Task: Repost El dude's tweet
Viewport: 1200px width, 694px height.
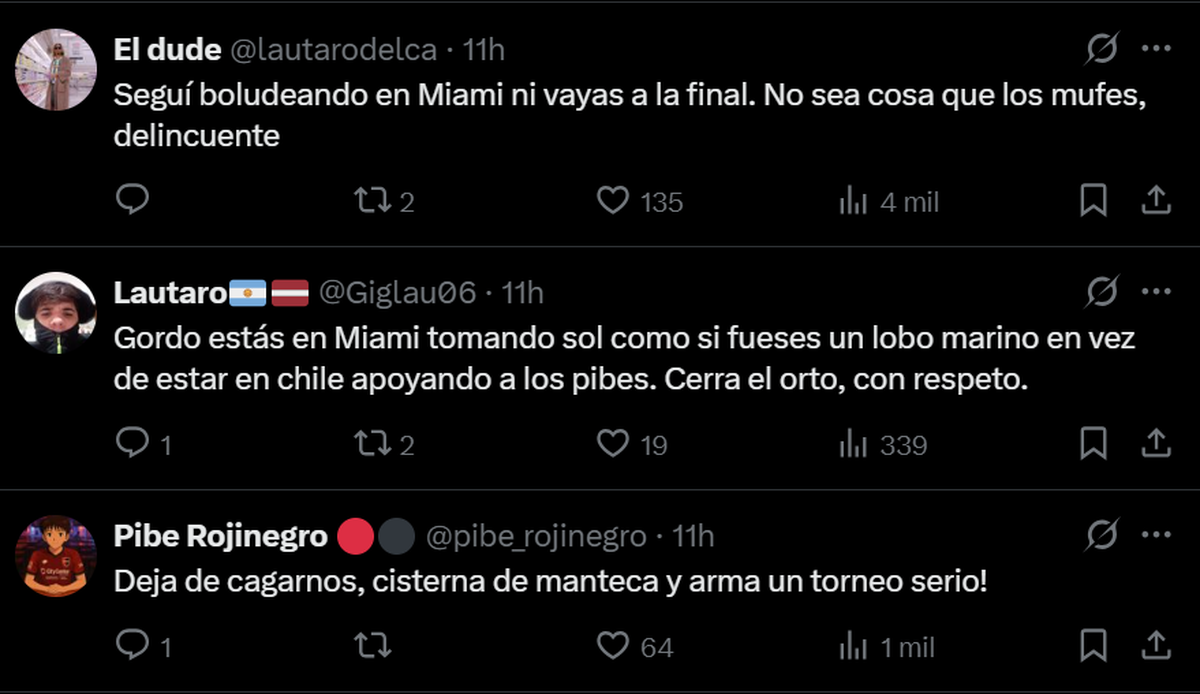Action: (x=373, y=201)
